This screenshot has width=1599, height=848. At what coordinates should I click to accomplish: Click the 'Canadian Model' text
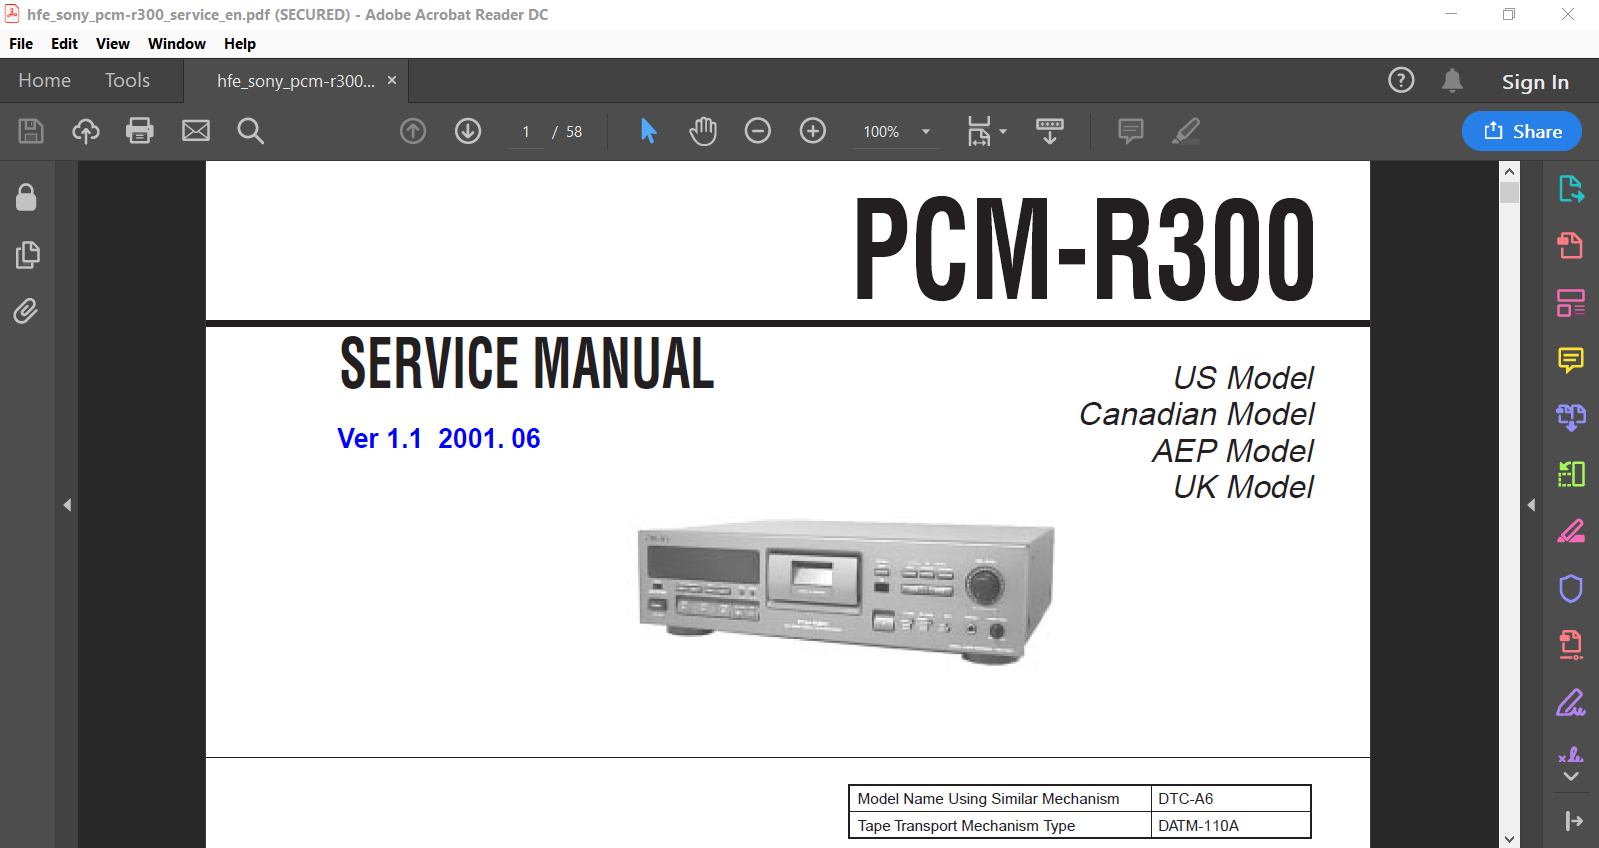click(x=1196, y=414)
